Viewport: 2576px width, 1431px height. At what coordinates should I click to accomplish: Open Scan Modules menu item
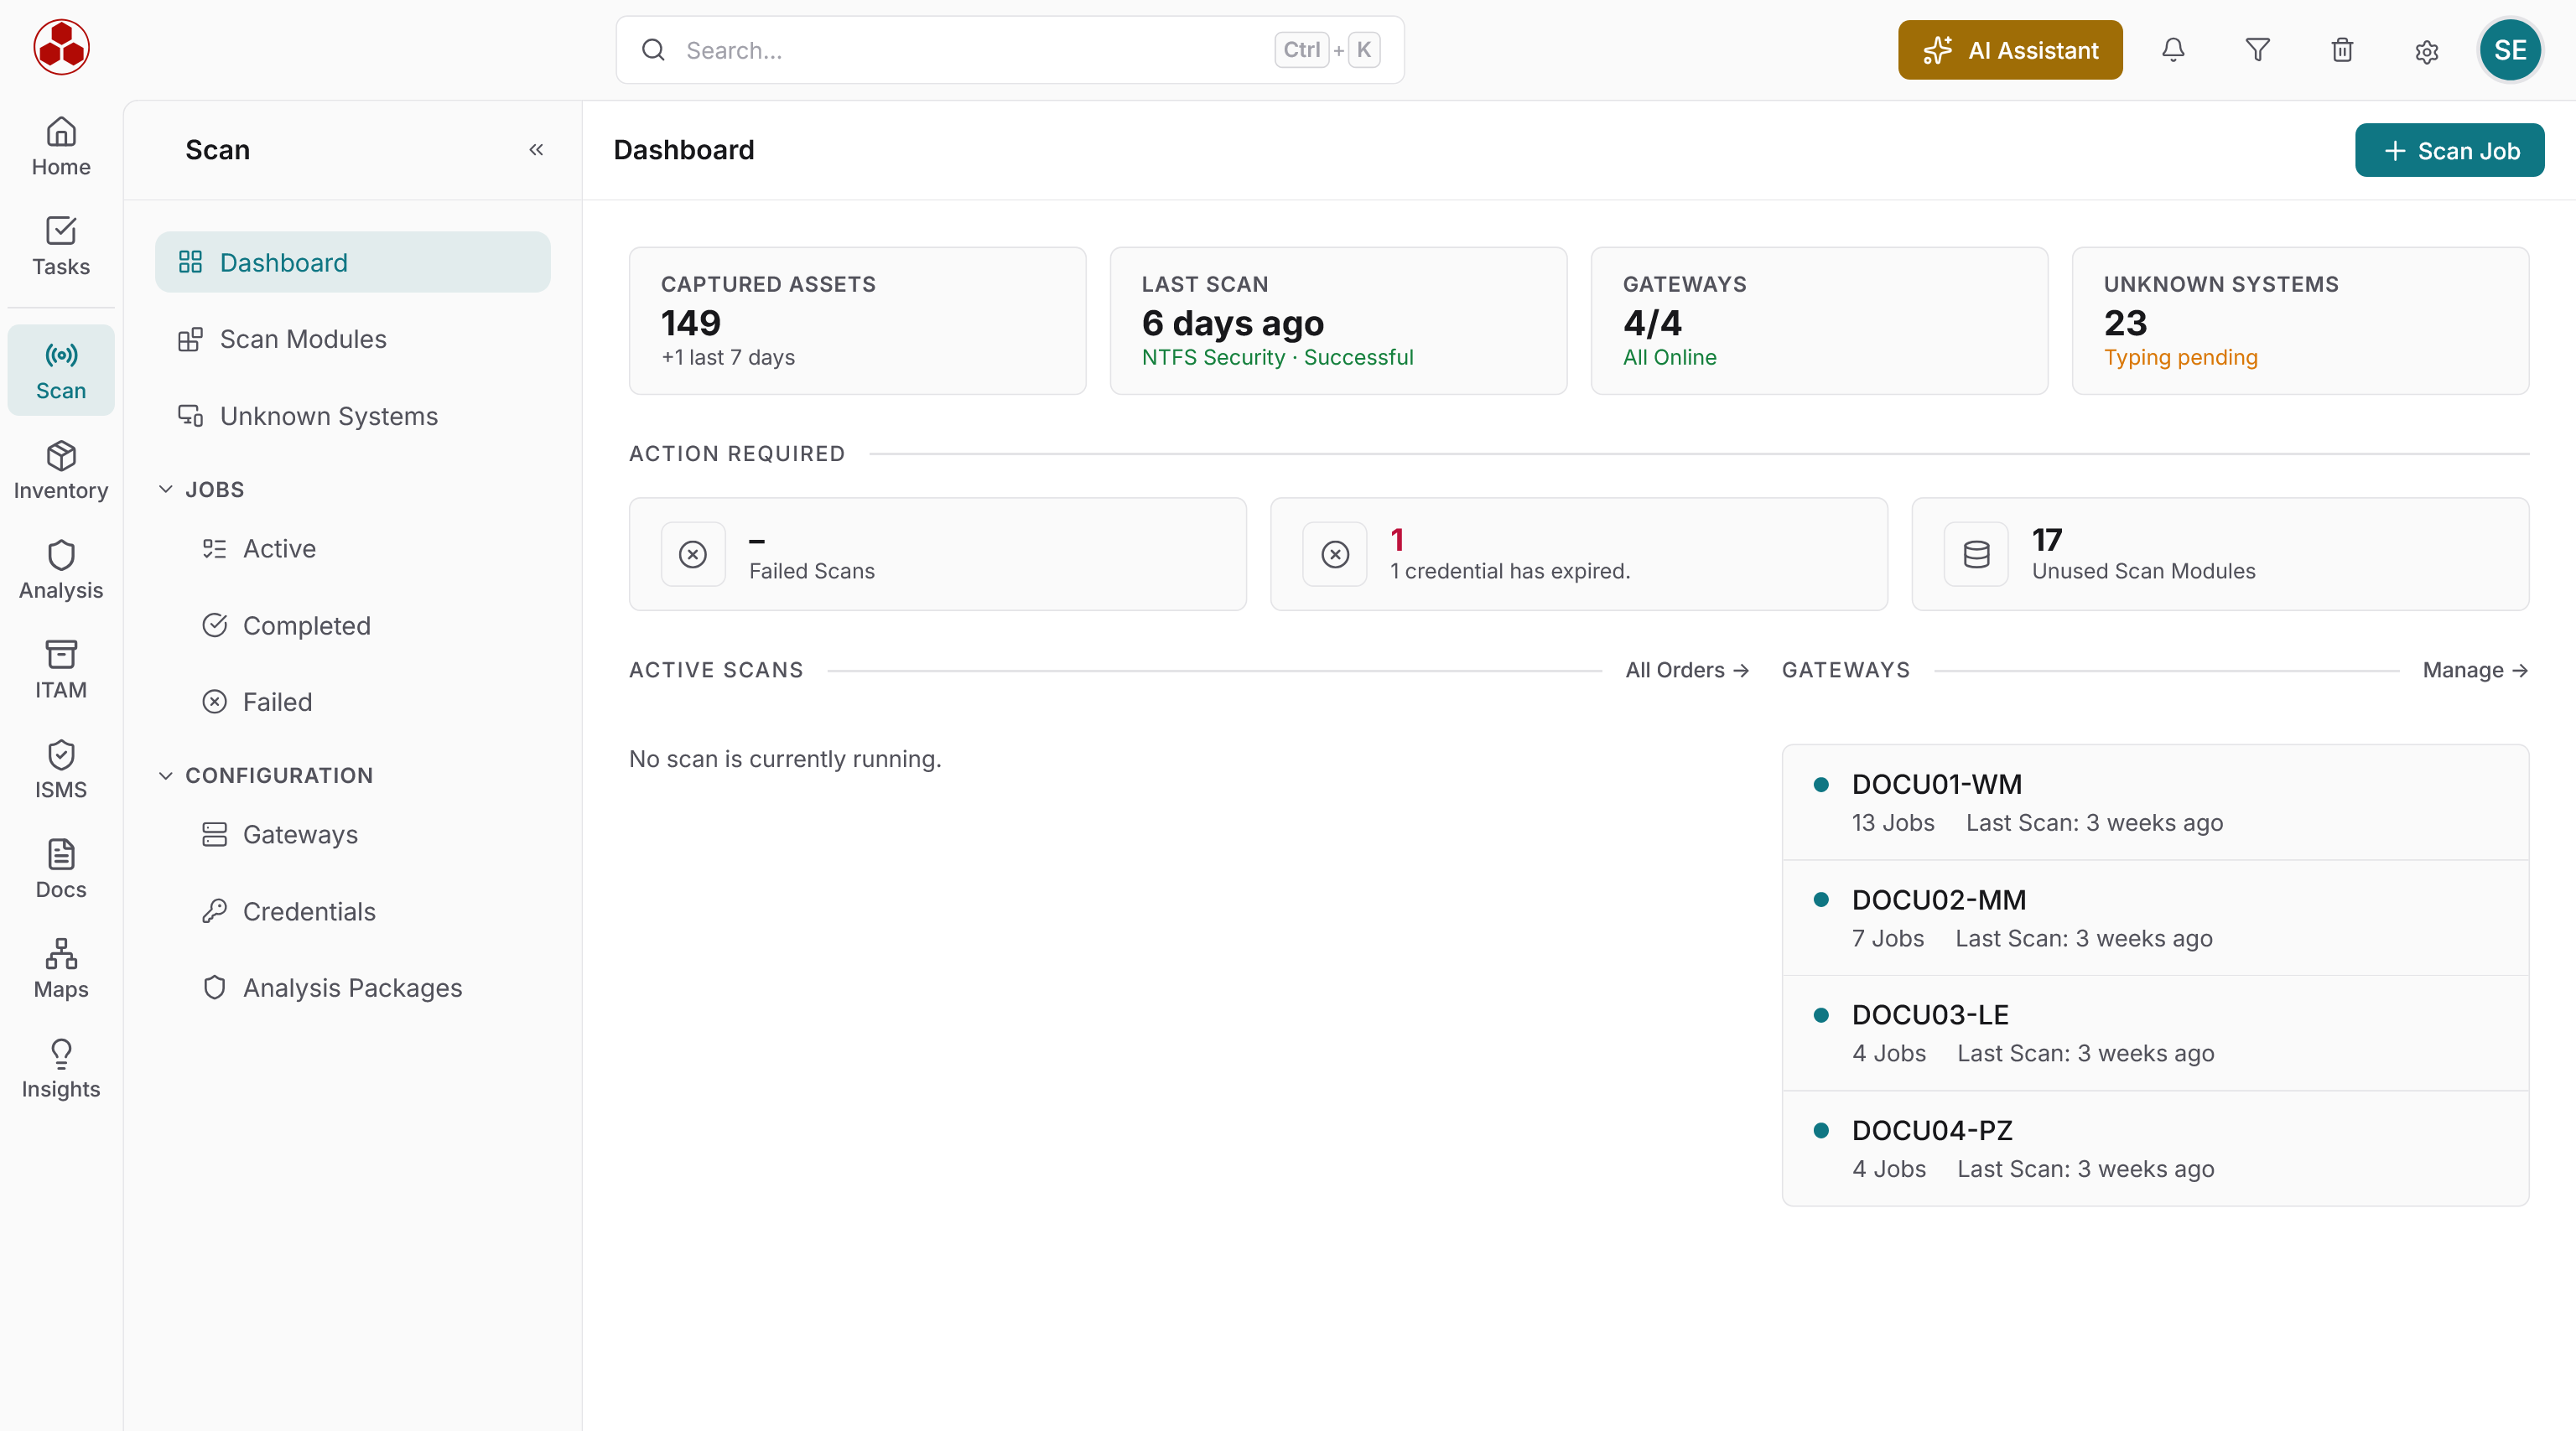(x=352, y=339)
